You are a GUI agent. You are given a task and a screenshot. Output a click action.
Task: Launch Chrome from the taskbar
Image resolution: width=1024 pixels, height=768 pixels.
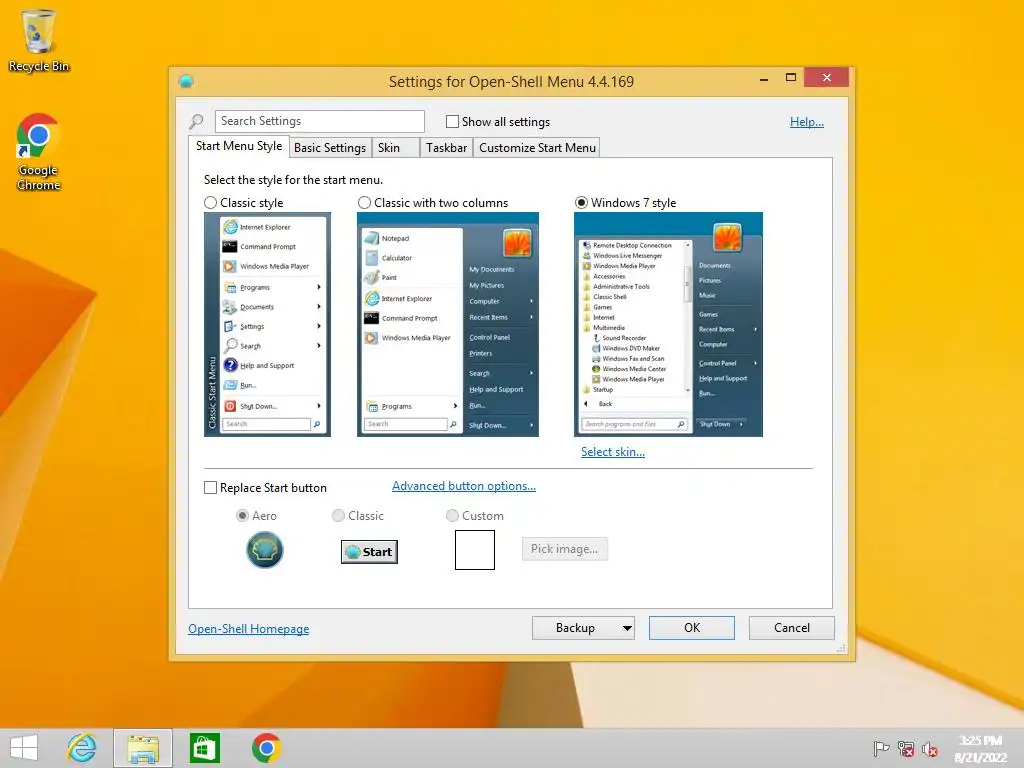click(266, 748)
